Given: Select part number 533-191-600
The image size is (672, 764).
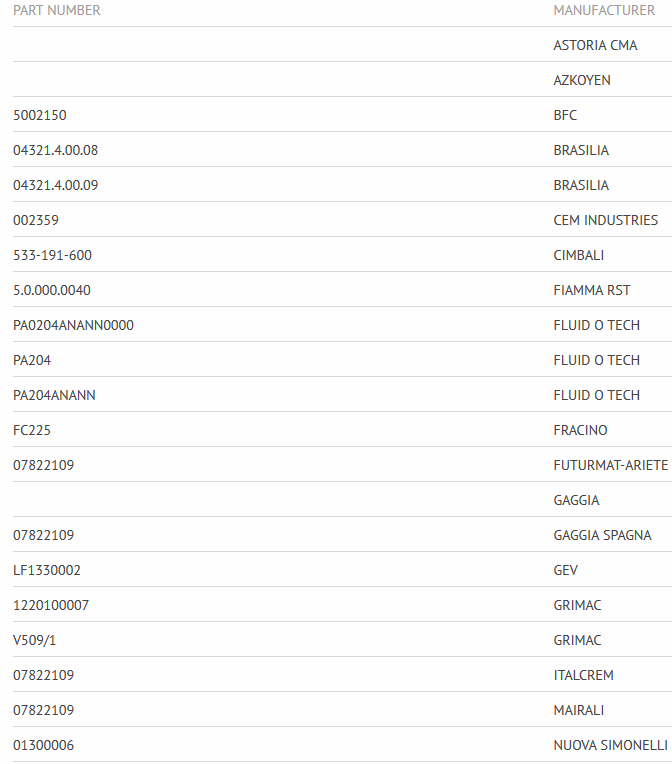Looking at the screenshot, I should (52, 255).
